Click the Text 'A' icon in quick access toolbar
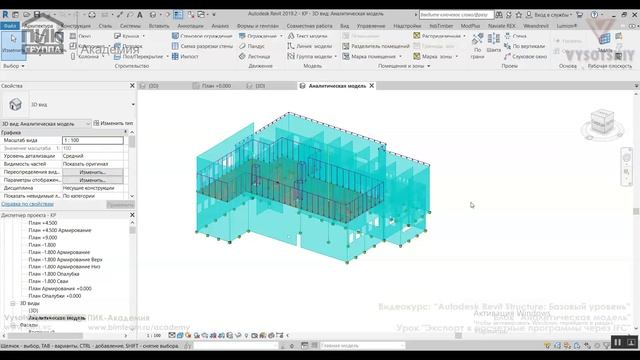This screenshot has width=640, height=360. [140, 15]
